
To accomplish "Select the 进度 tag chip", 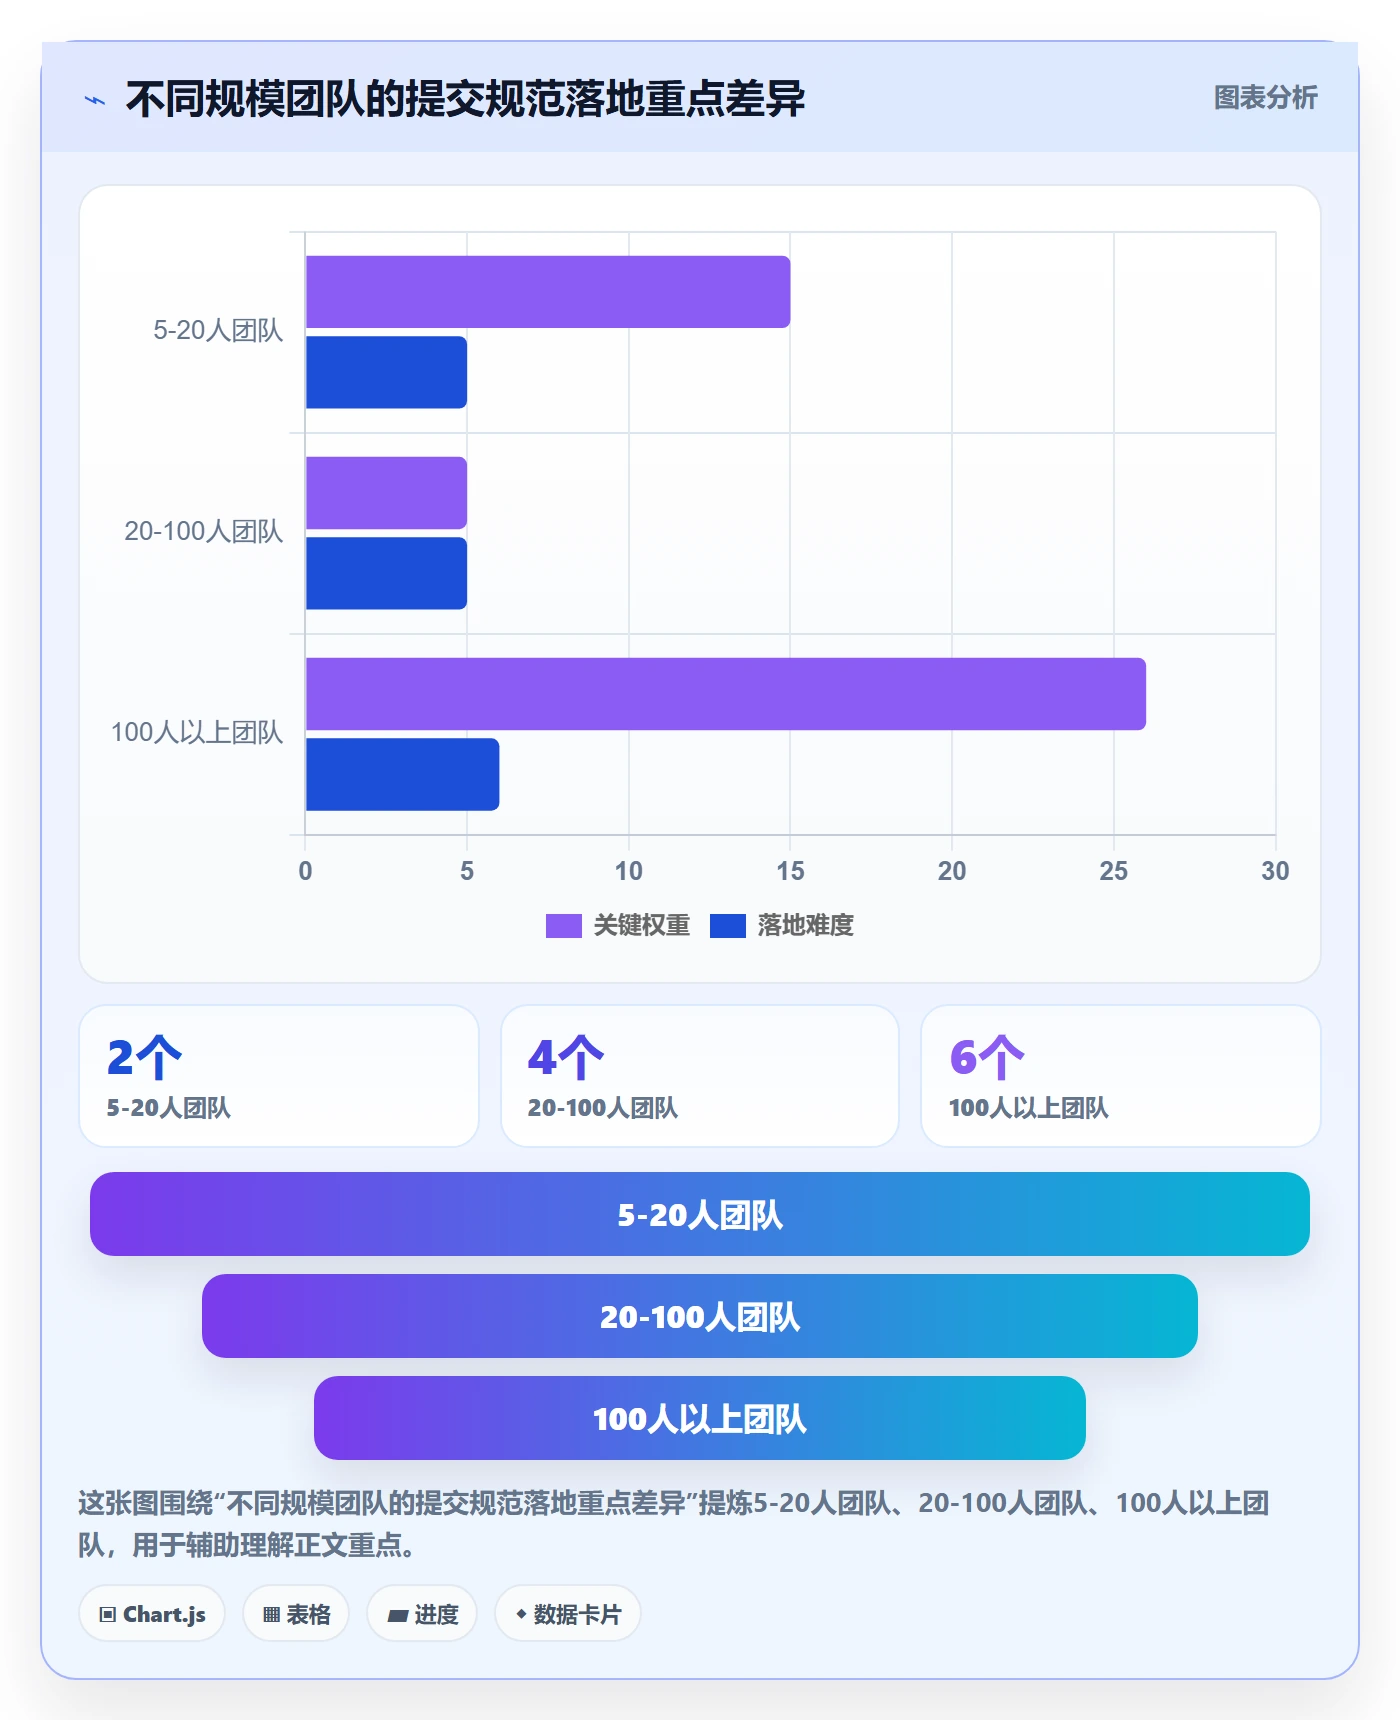I will click(x=422, y=1614).
